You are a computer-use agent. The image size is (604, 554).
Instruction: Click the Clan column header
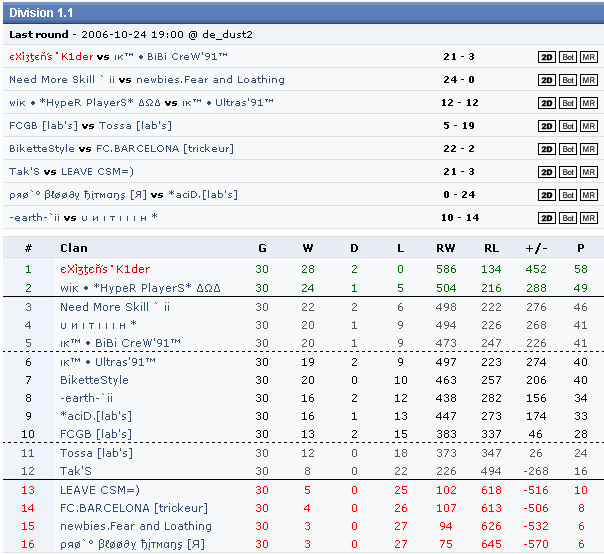click(x=73, y=248)
